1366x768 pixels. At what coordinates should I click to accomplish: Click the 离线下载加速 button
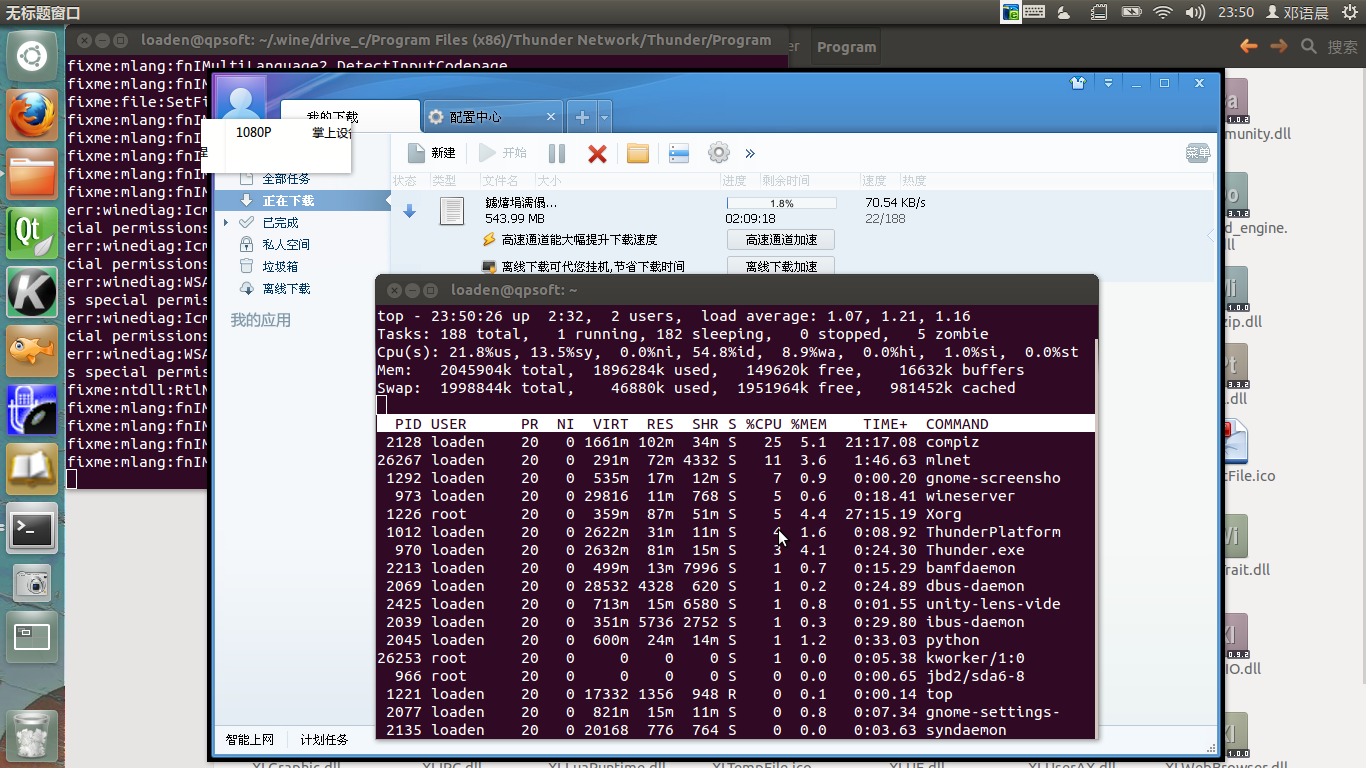tap(781, 266)
